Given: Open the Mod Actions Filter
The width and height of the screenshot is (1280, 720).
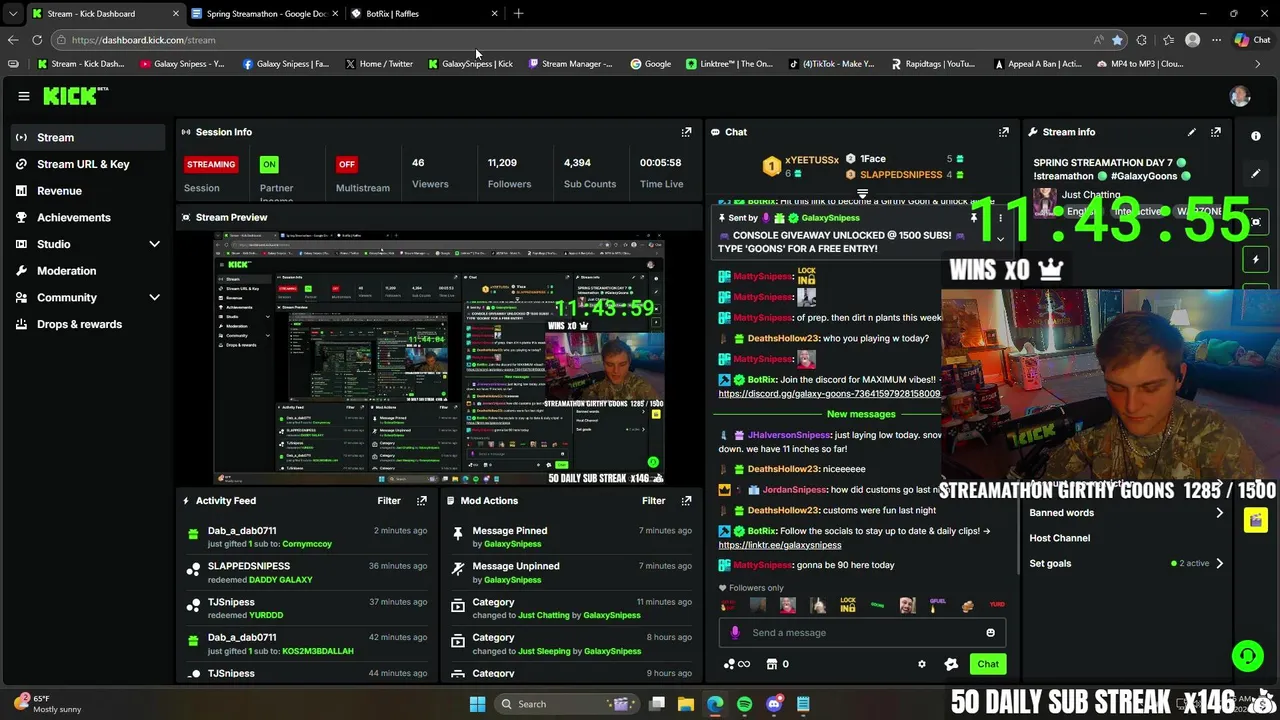Looking at the screenshot, I should coord(653,501).
